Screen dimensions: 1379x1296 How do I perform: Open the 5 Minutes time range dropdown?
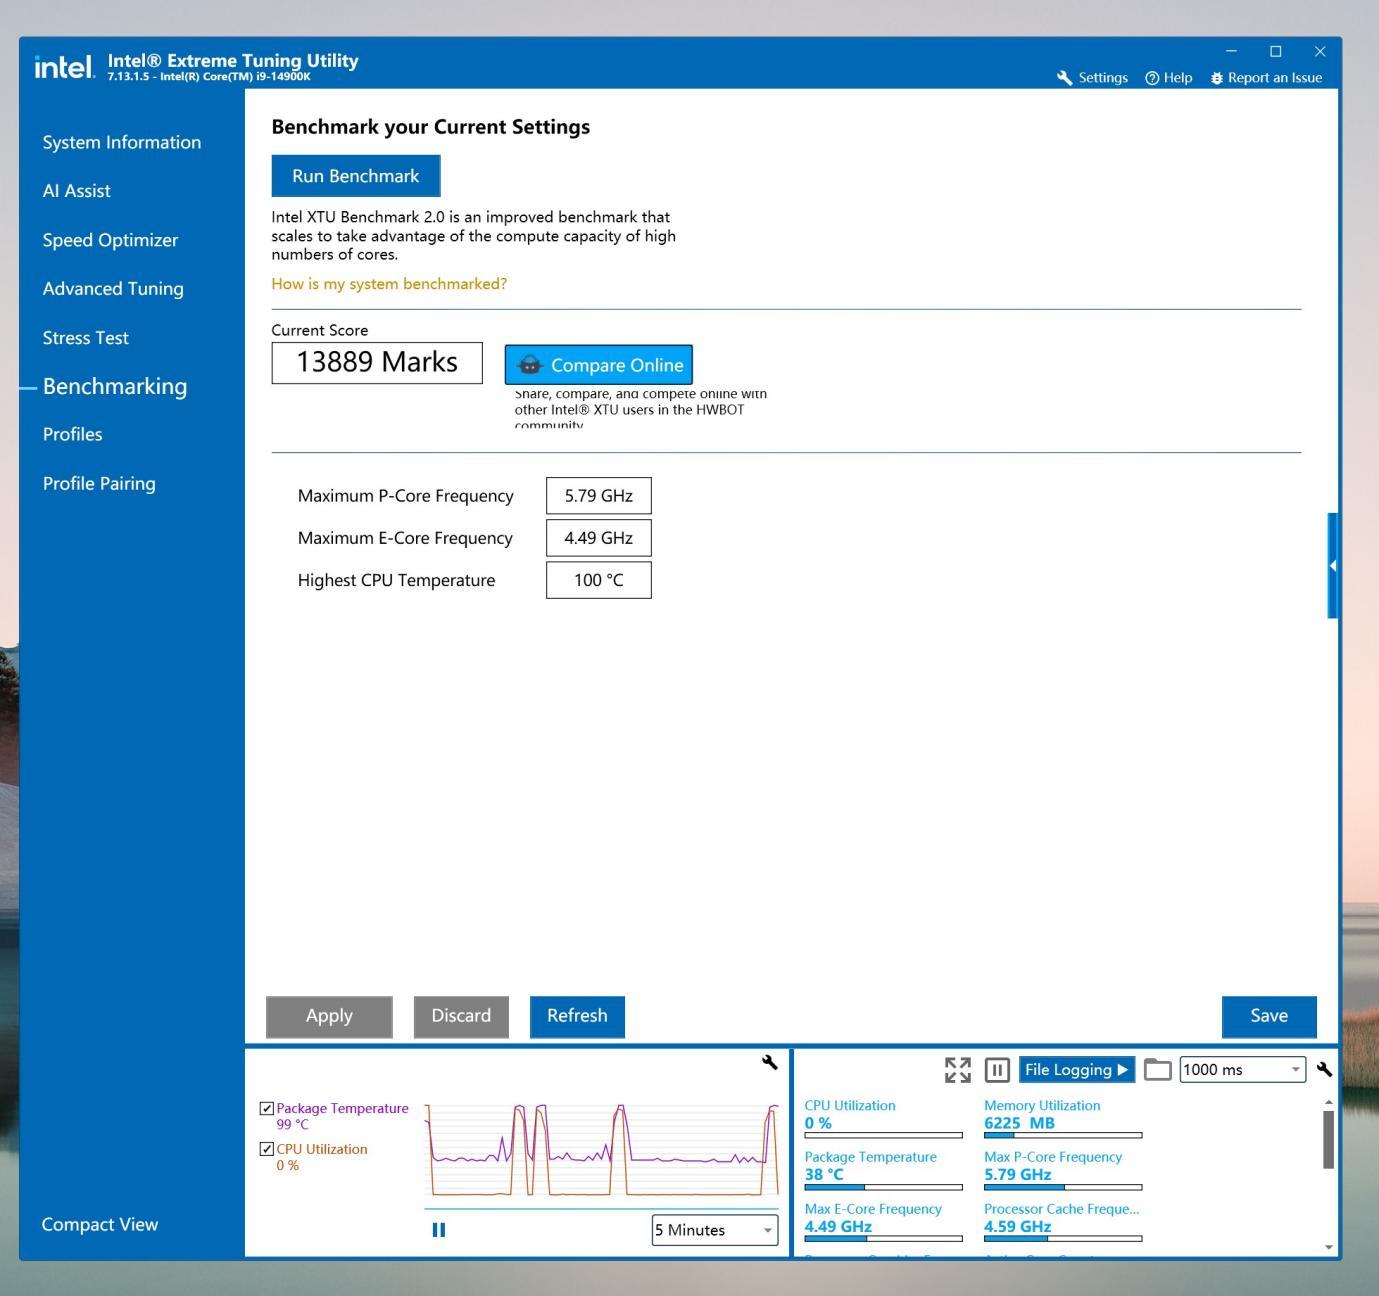click(x=714, y=1230)
